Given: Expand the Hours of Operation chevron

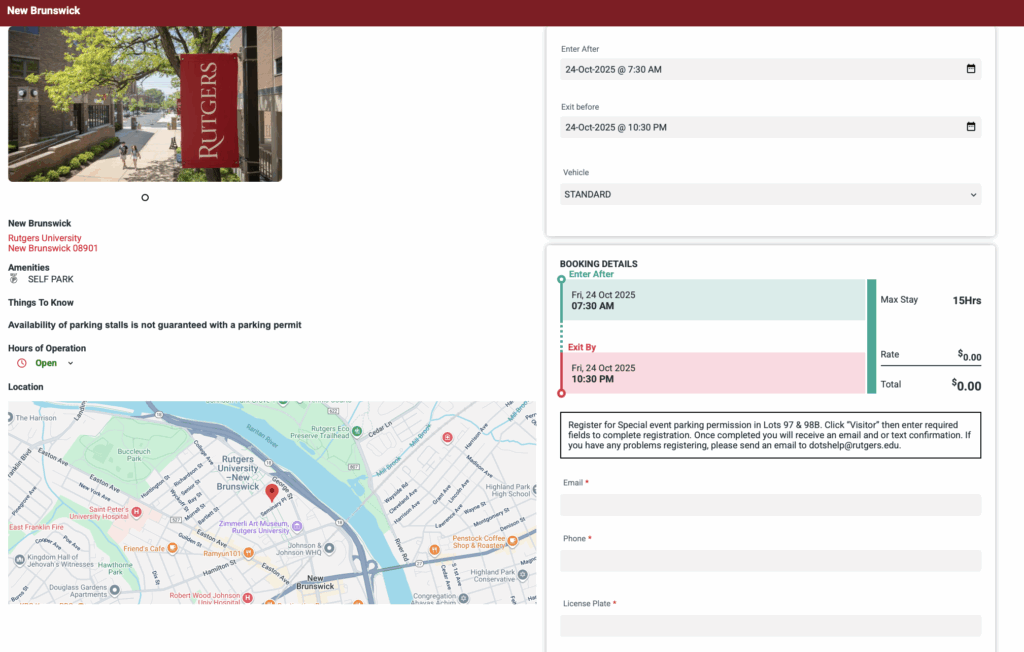Looking at the screenshot, I should pos(70,363).
